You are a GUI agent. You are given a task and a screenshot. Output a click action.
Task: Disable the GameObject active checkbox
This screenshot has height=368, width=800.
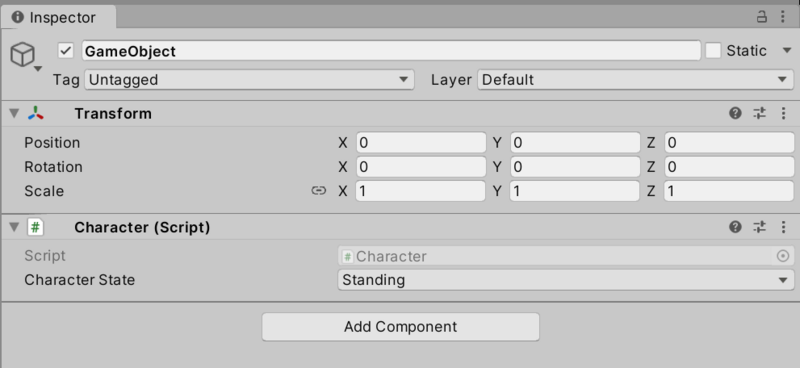click(x=66, y=51)
